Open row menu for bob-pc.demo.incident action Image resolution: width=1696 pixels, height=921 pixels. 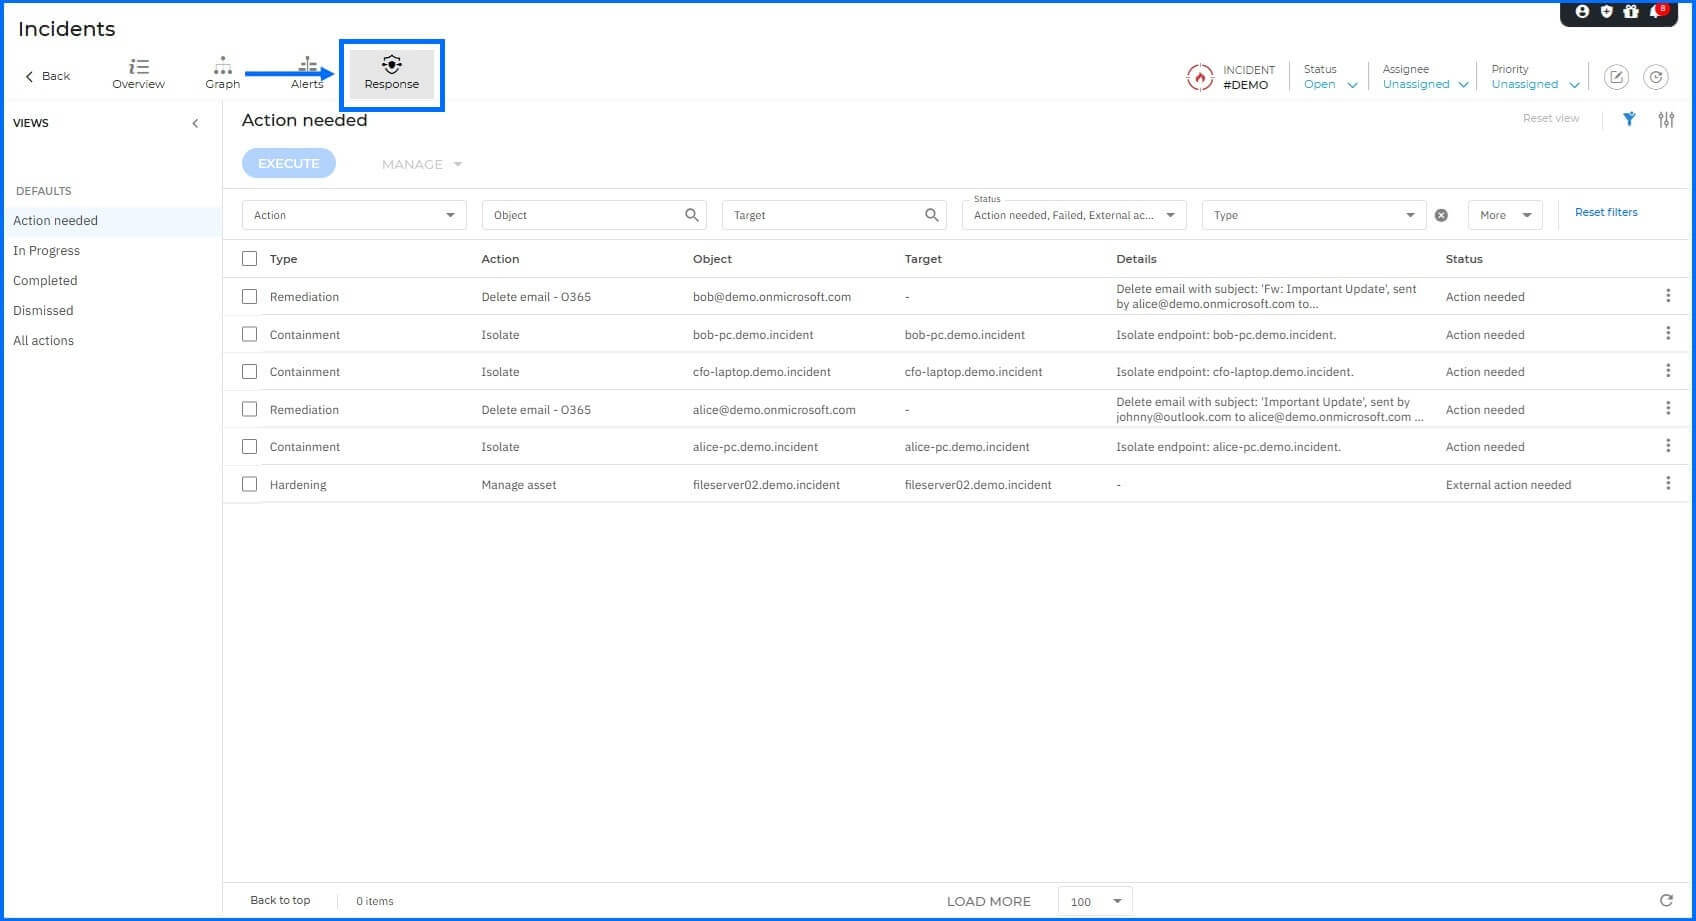click(1668, 333)
